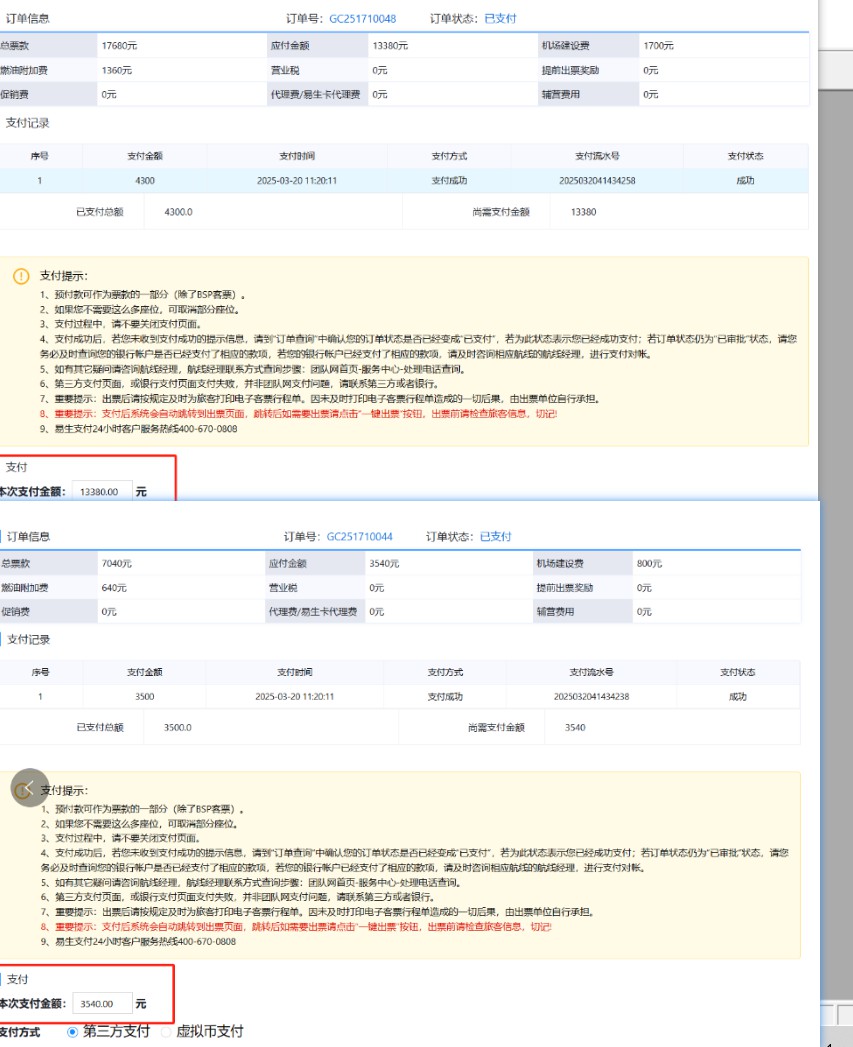Focus the 3540.00 payment amount field
Image resolution: width=853 pixels, height=1047 pixels.
[x=102, y=1003]
